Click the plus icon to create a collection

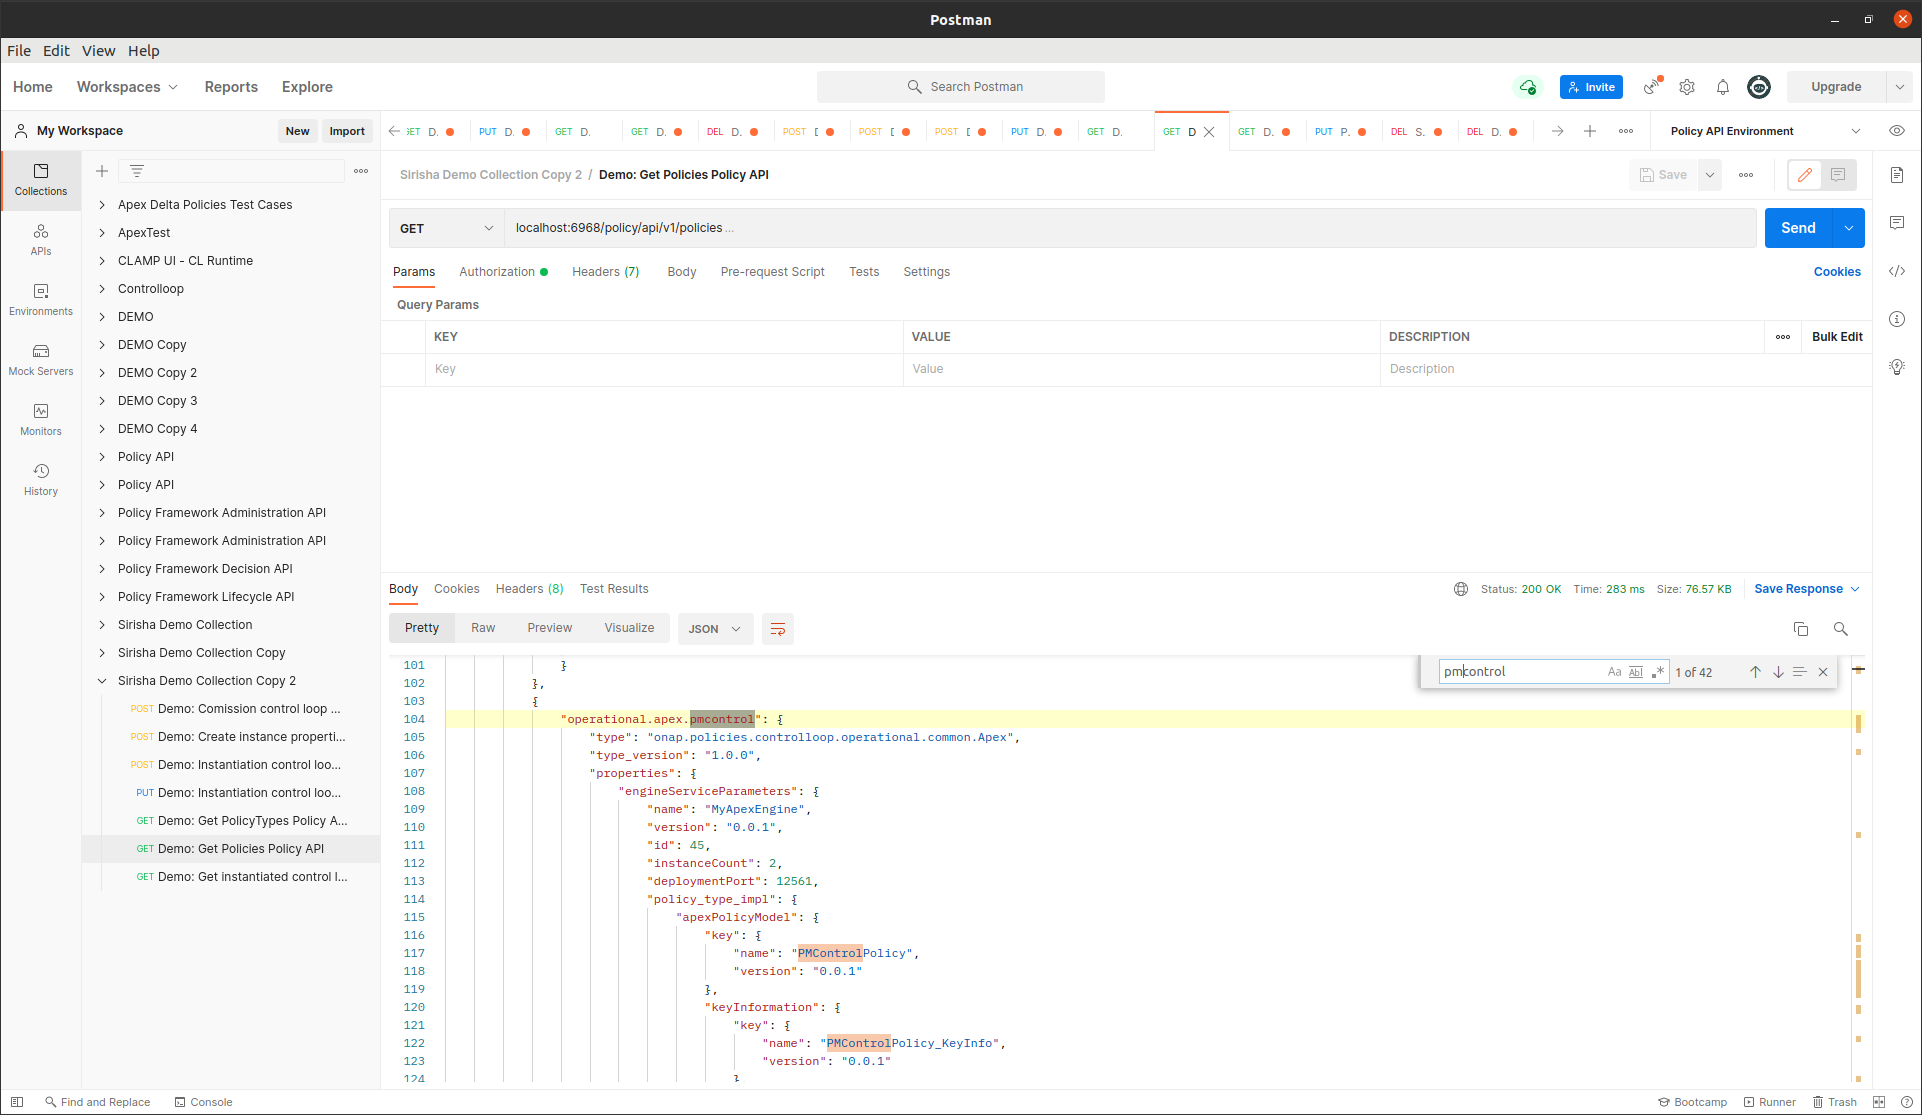pyautogui.click(x=102, y=171)
